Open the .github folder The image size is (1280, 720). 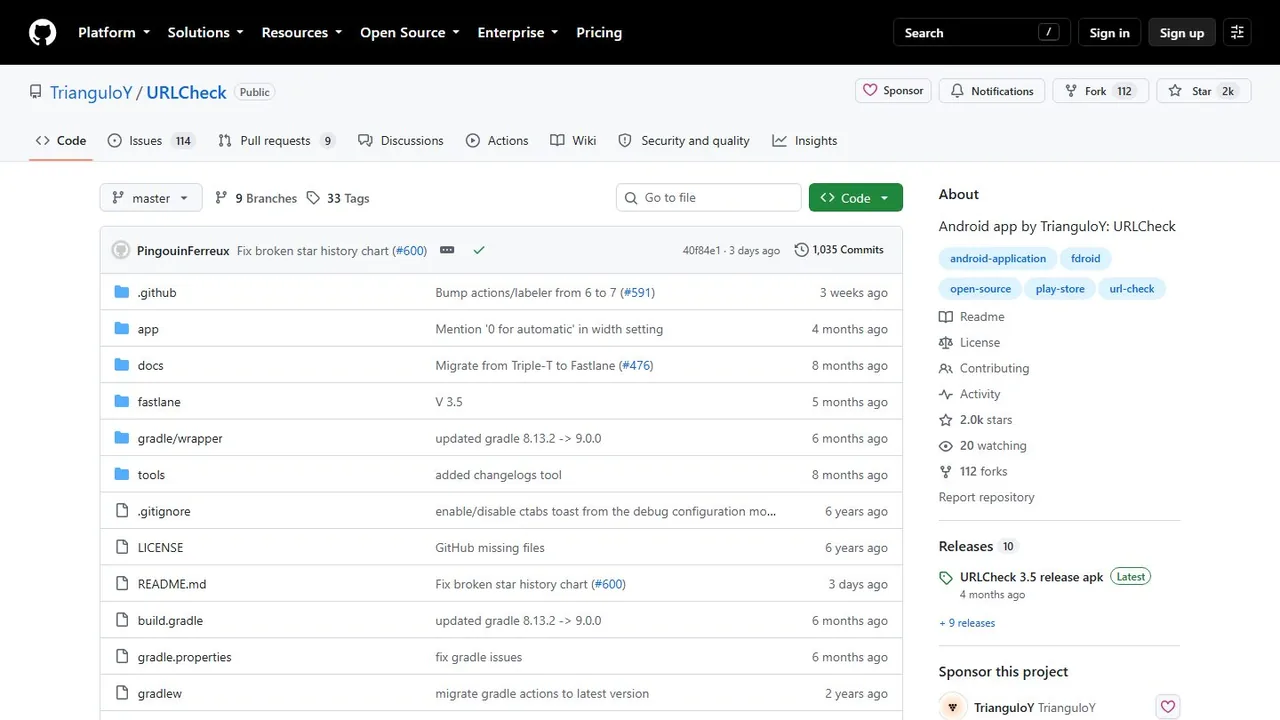157,293
